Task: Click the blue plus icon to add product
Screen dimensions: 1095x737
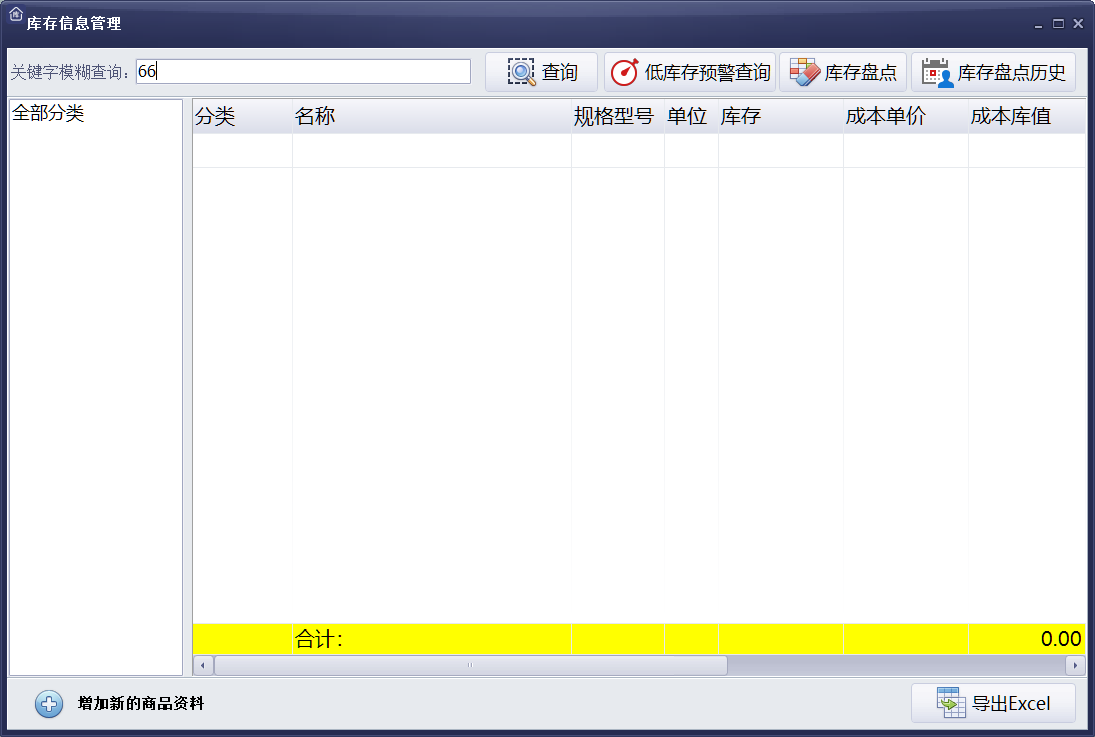Action: pos(49,703)
